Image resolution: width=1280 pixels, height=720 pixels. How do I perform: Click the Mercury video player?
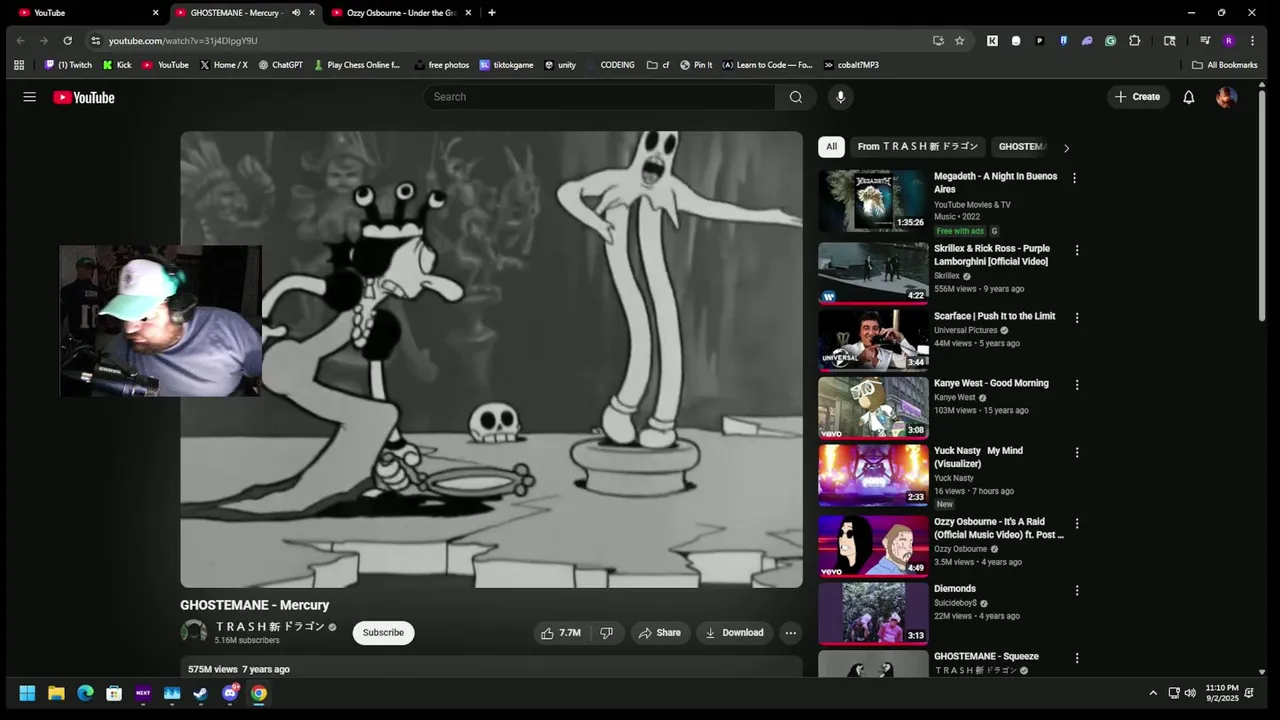pos(491,359)
